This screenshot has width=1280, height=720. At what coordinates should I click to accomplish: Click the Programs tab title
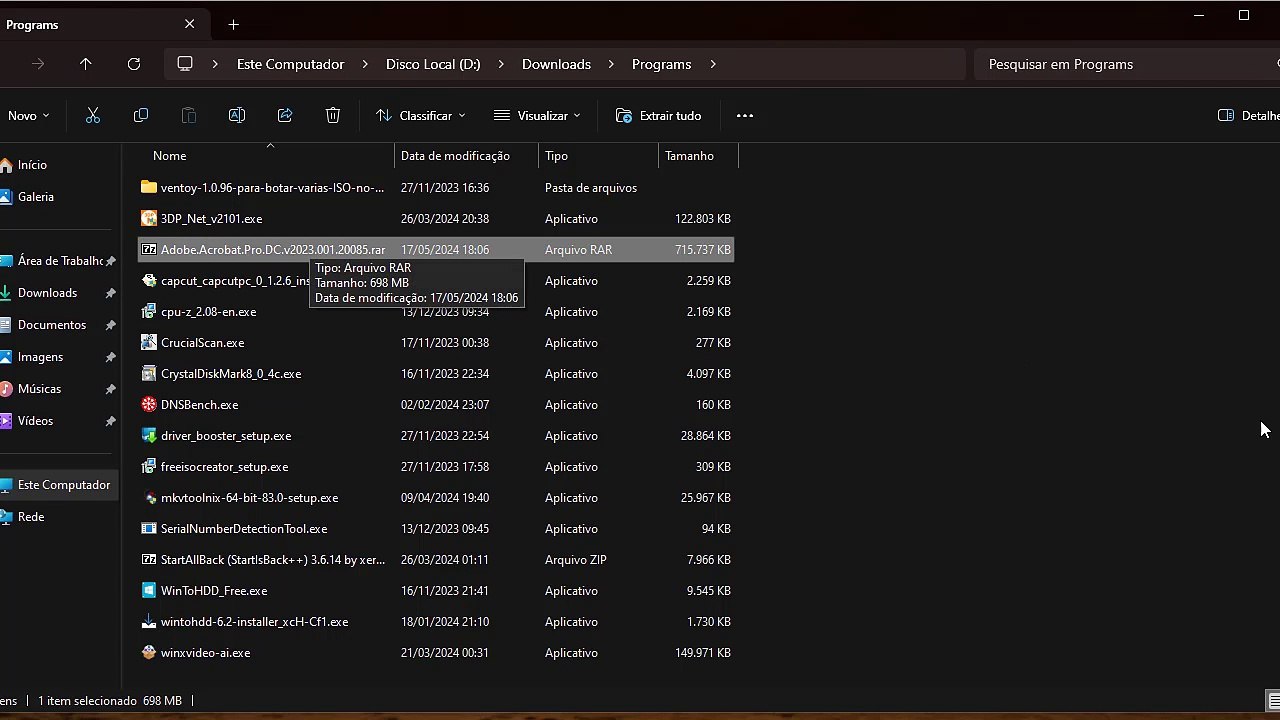coord(32,24)
